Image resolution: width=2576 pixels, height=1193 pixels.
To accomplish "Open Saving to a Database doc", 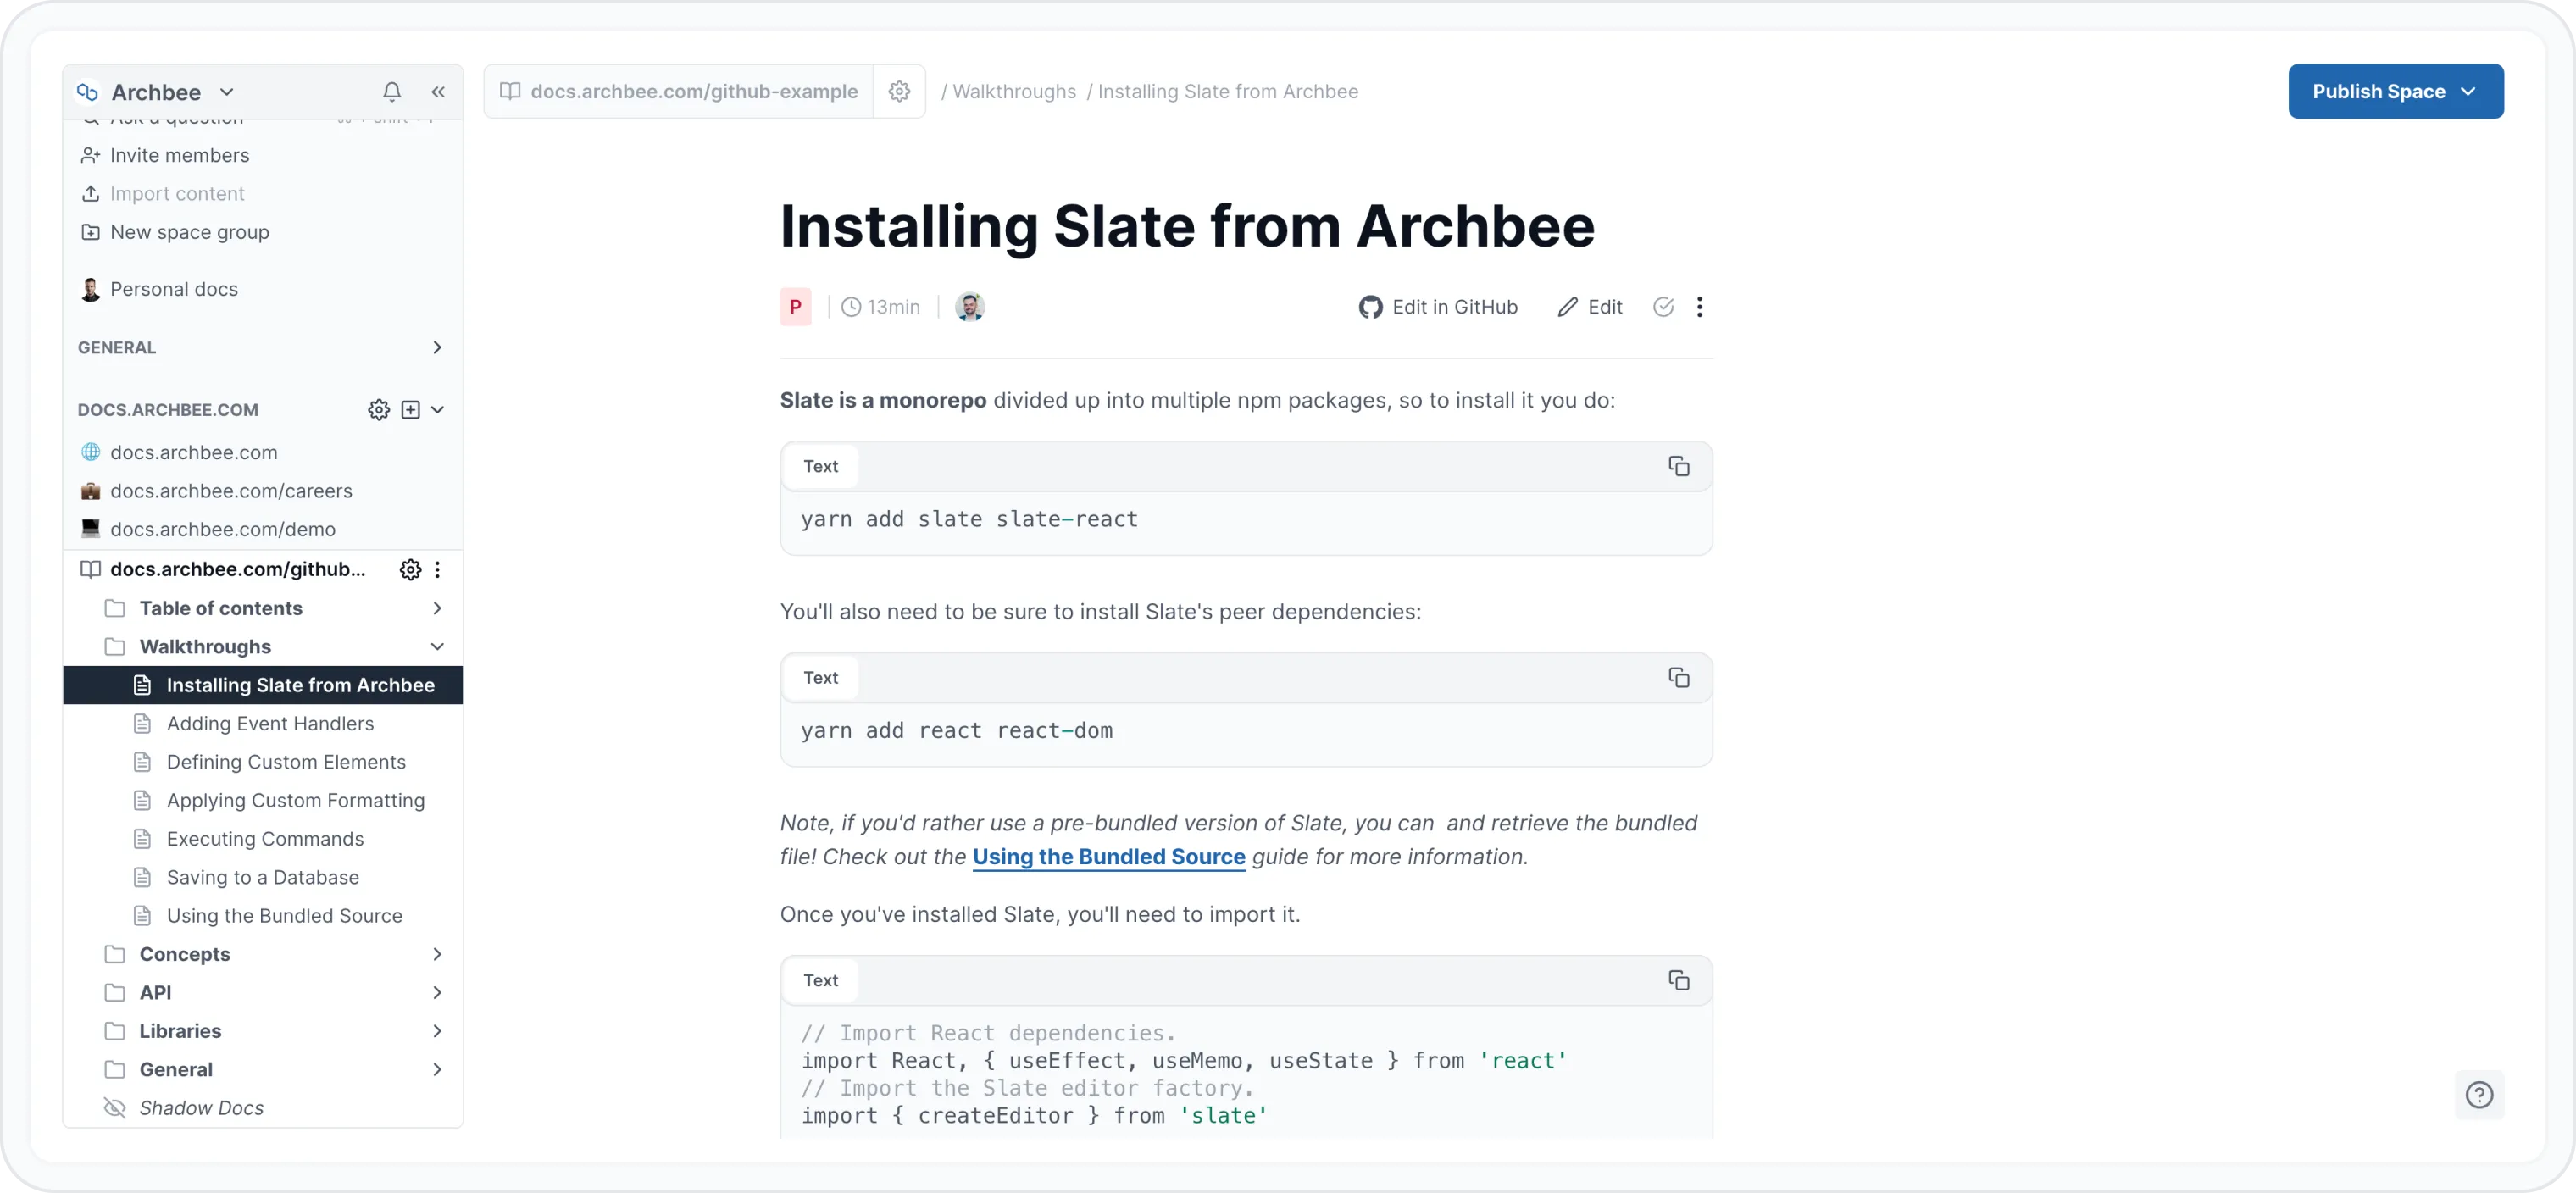I will click(263, 877).
